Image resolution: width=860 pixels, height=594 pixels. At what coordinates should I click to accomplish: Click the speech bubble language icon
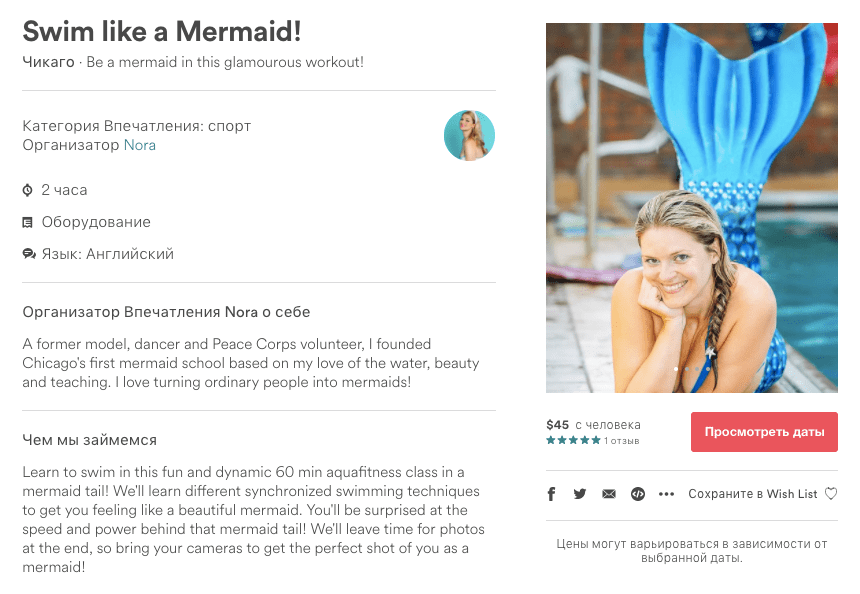[28, 254]
